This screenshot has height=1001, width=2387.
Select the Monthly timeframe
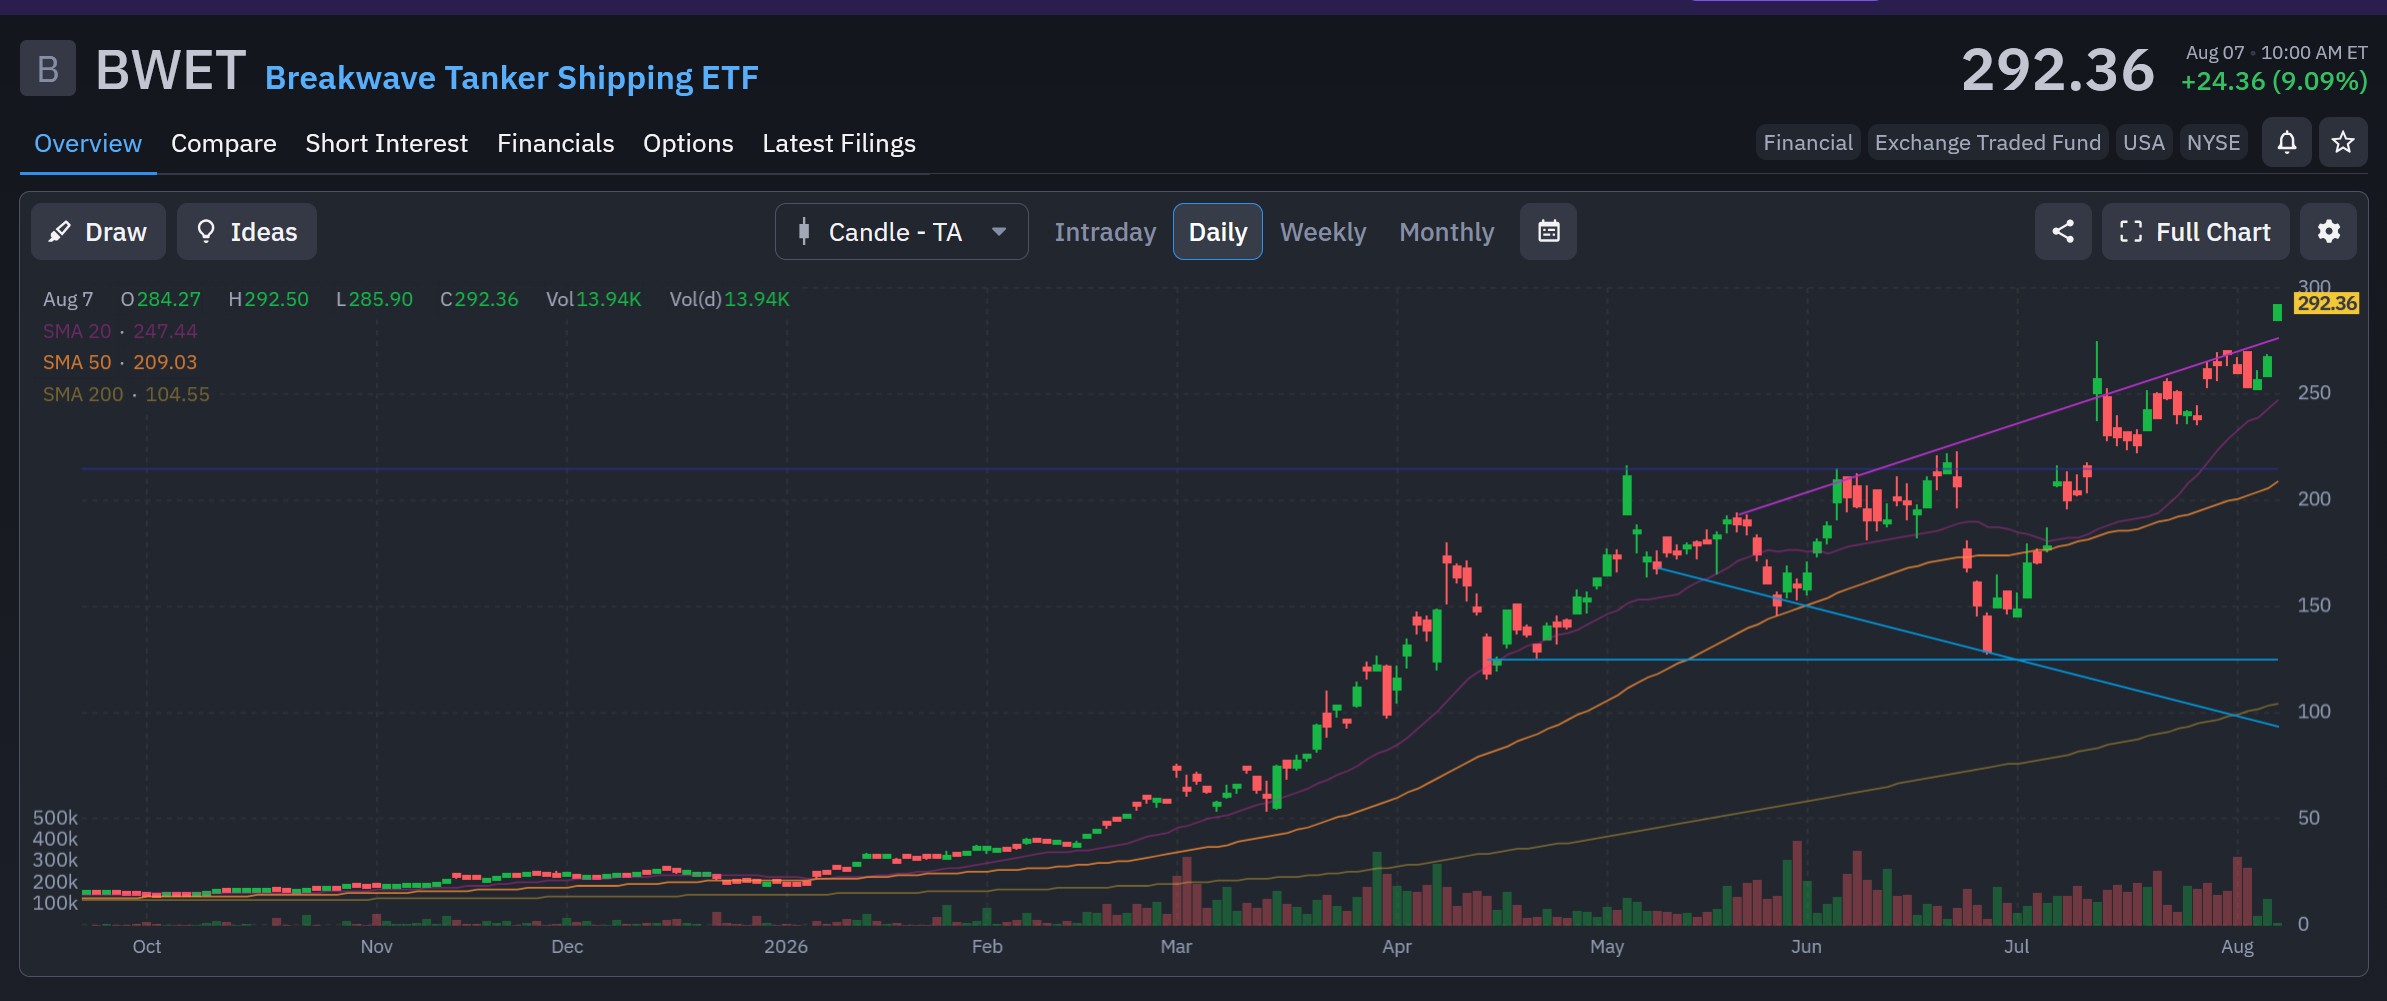[x=1446, y=232]
